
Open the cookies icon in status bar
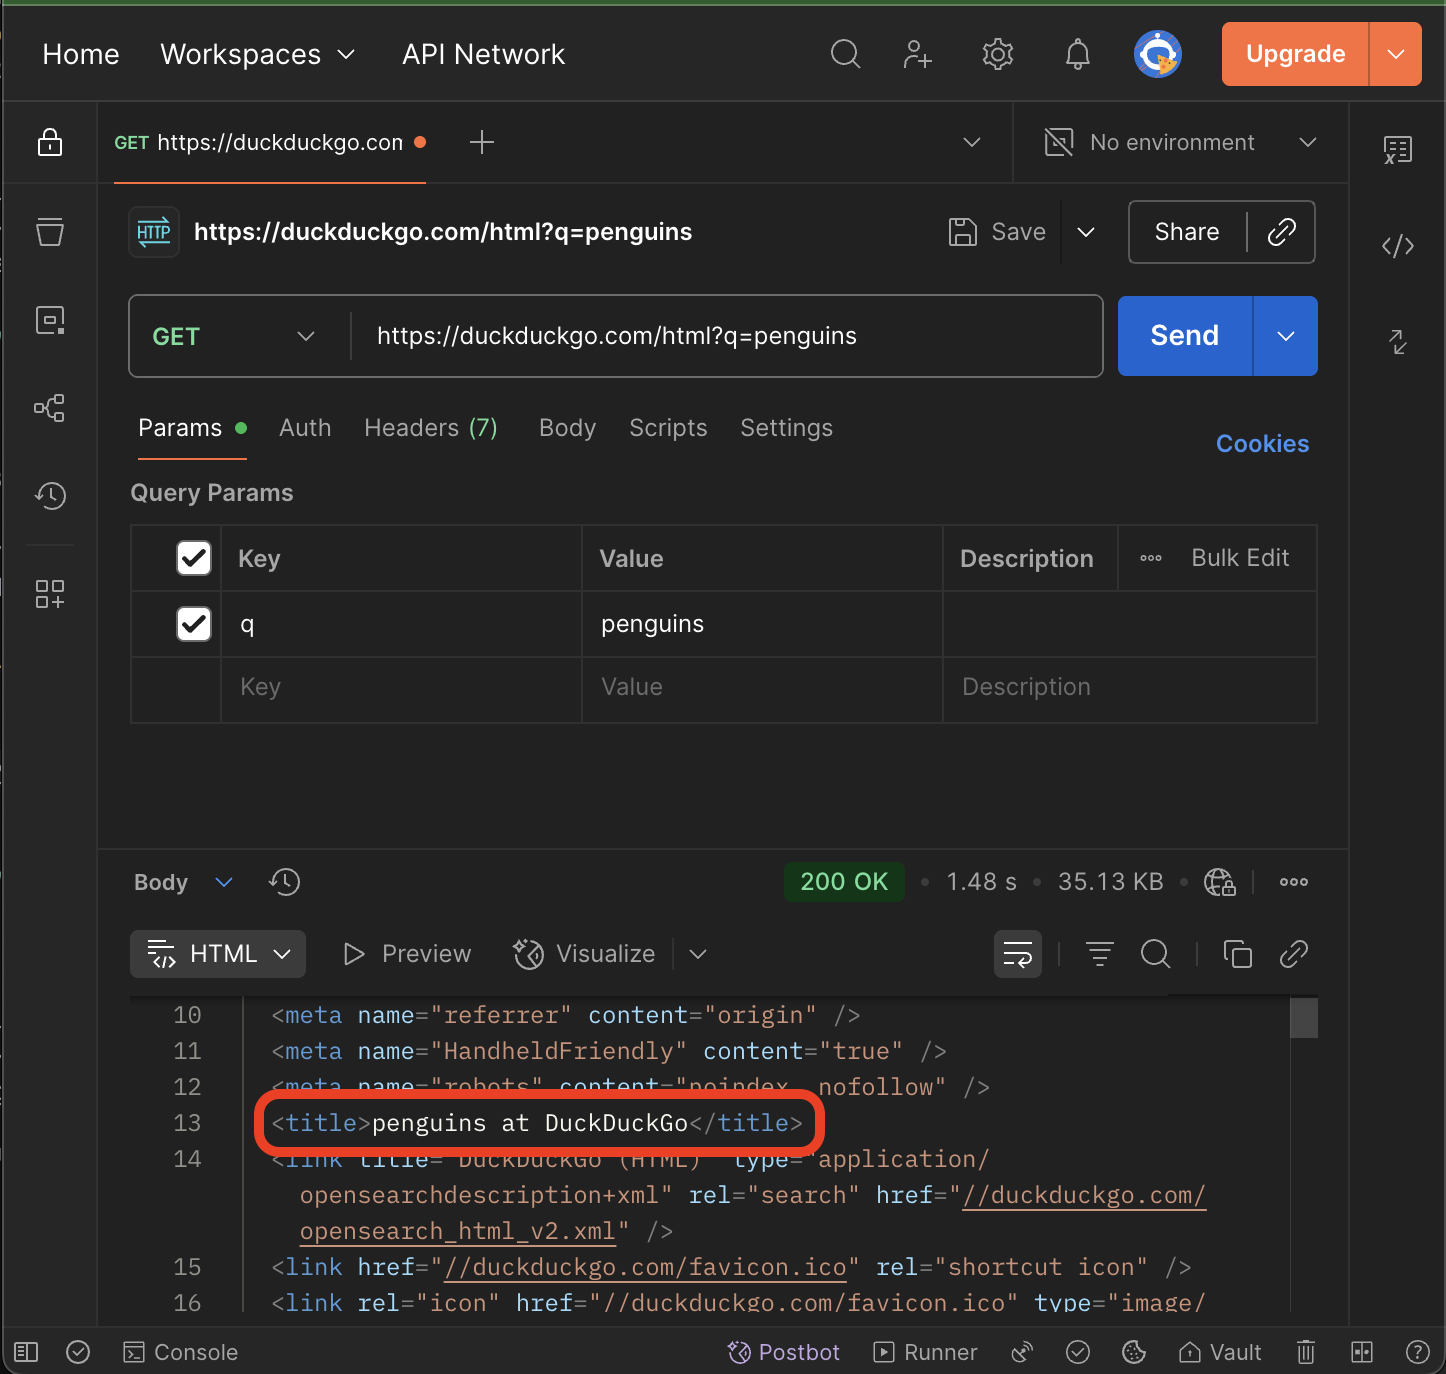pyautogui.click(x=1134, y=1352)
